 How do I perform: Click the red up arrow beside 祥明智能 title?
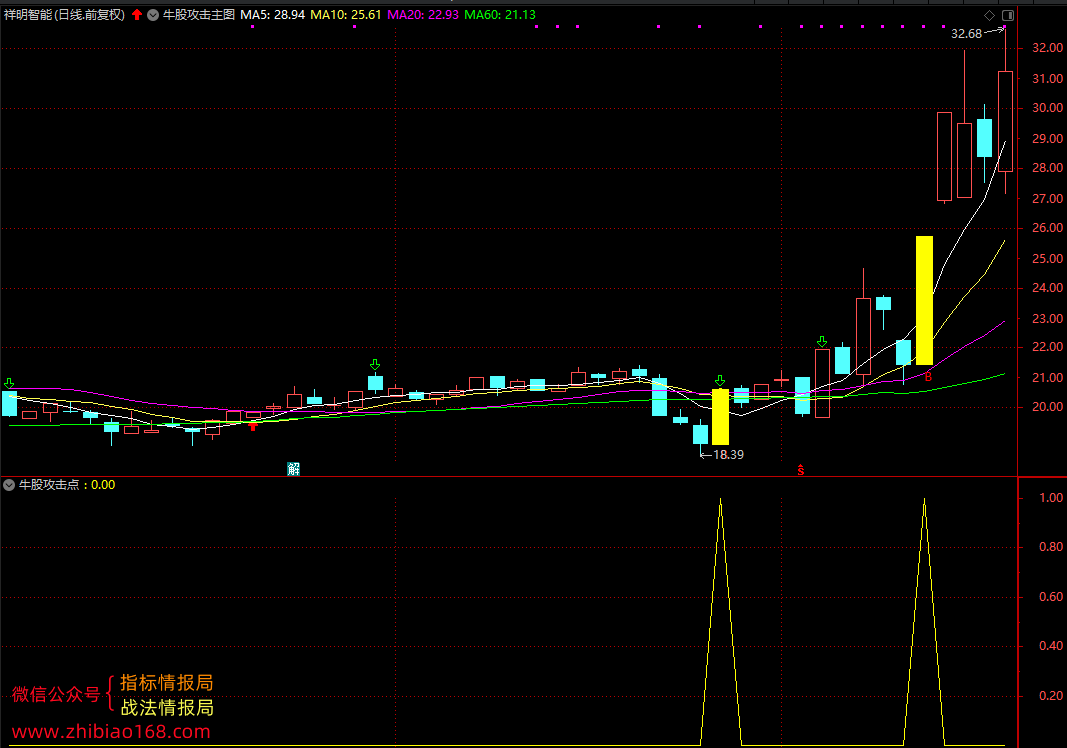point(137,14)
